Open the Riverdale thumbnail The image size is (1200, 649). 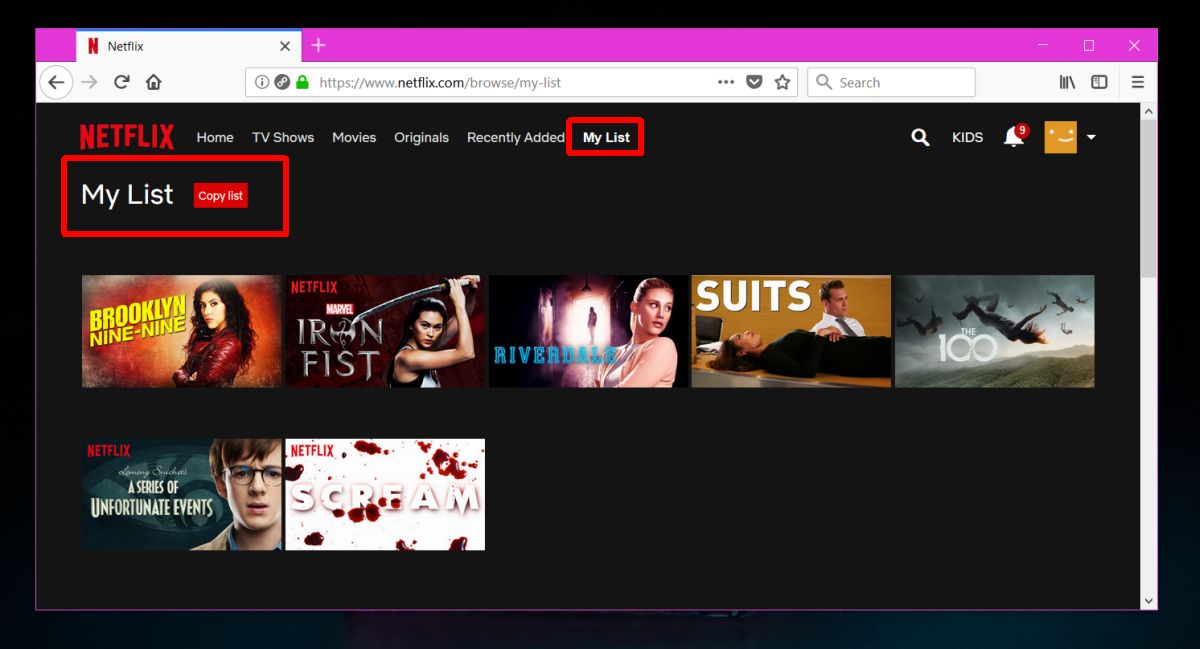589,331
